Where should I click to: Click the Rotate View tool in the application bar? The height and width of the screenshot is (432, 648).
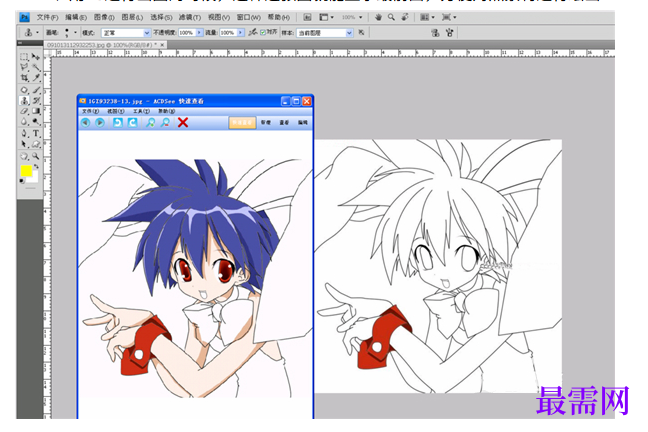(405, 17)
